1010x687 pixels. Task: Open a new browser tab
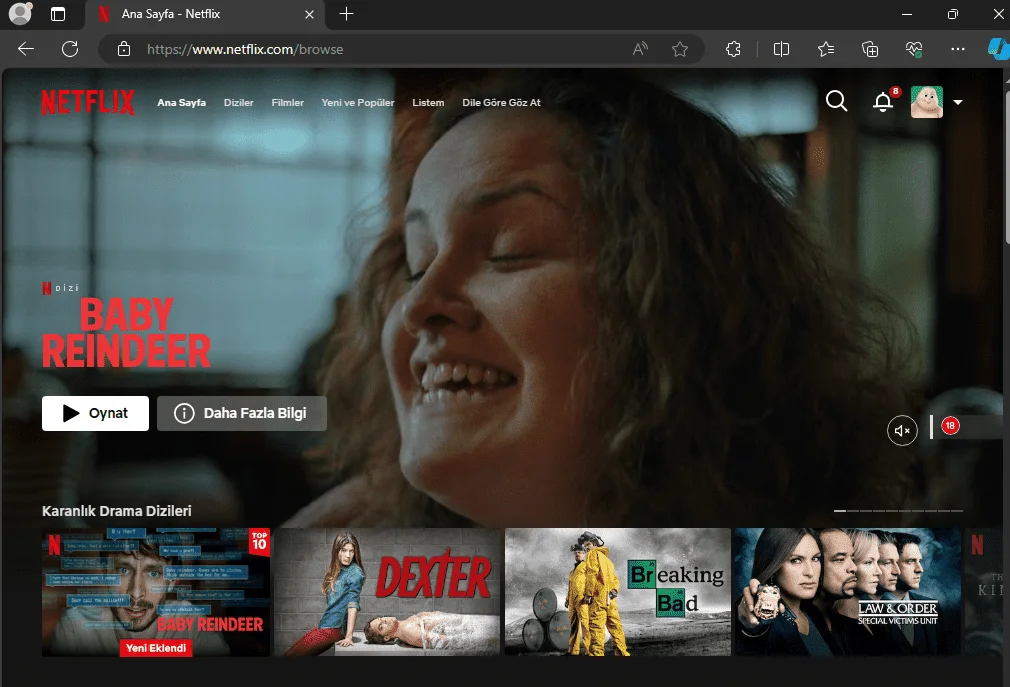coord(347,14)
